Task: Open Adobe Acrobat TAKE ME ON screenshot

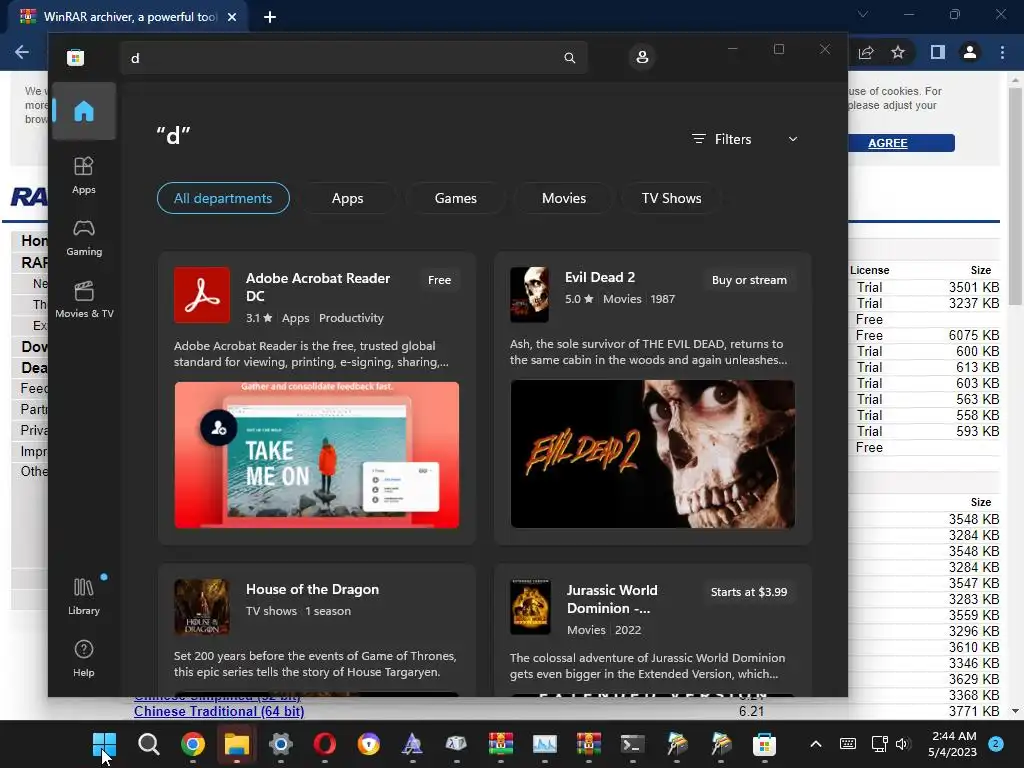Action: click(317, 455)
